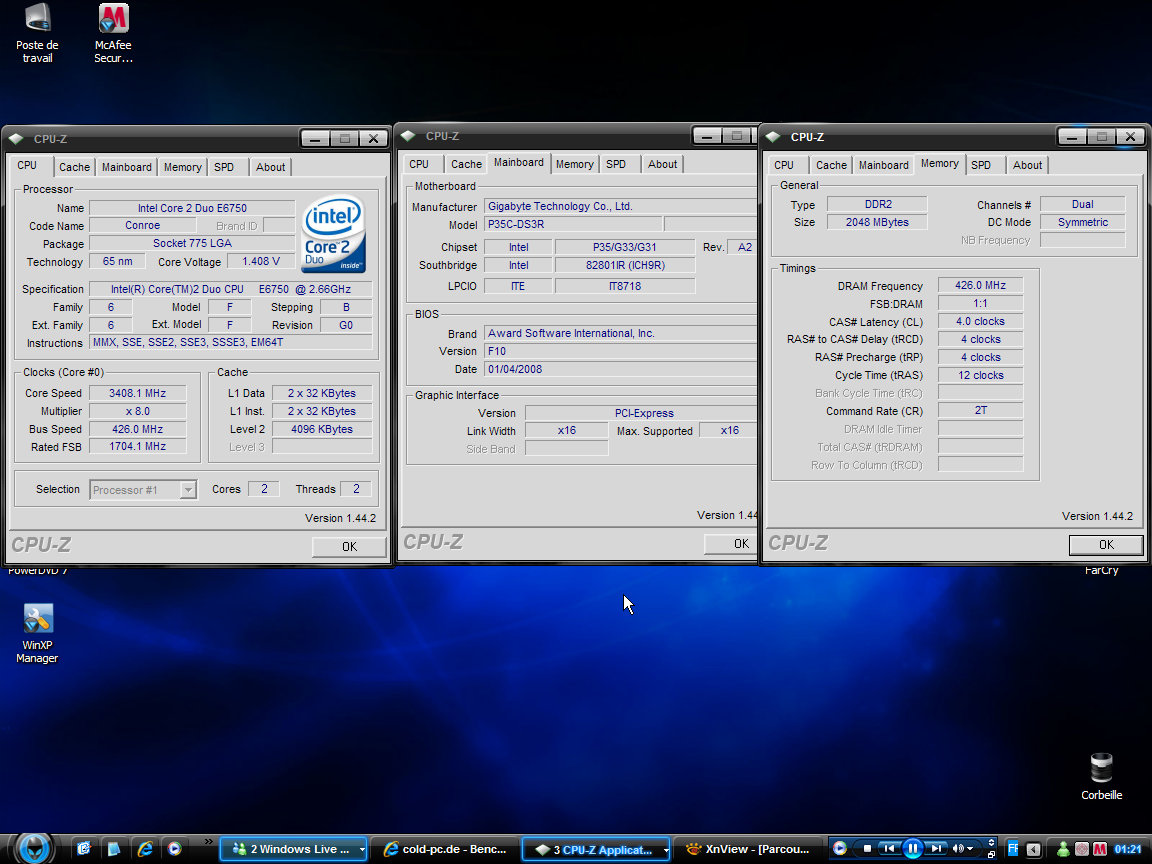Open the Corbeille recycle bin

pos(1101,777)
